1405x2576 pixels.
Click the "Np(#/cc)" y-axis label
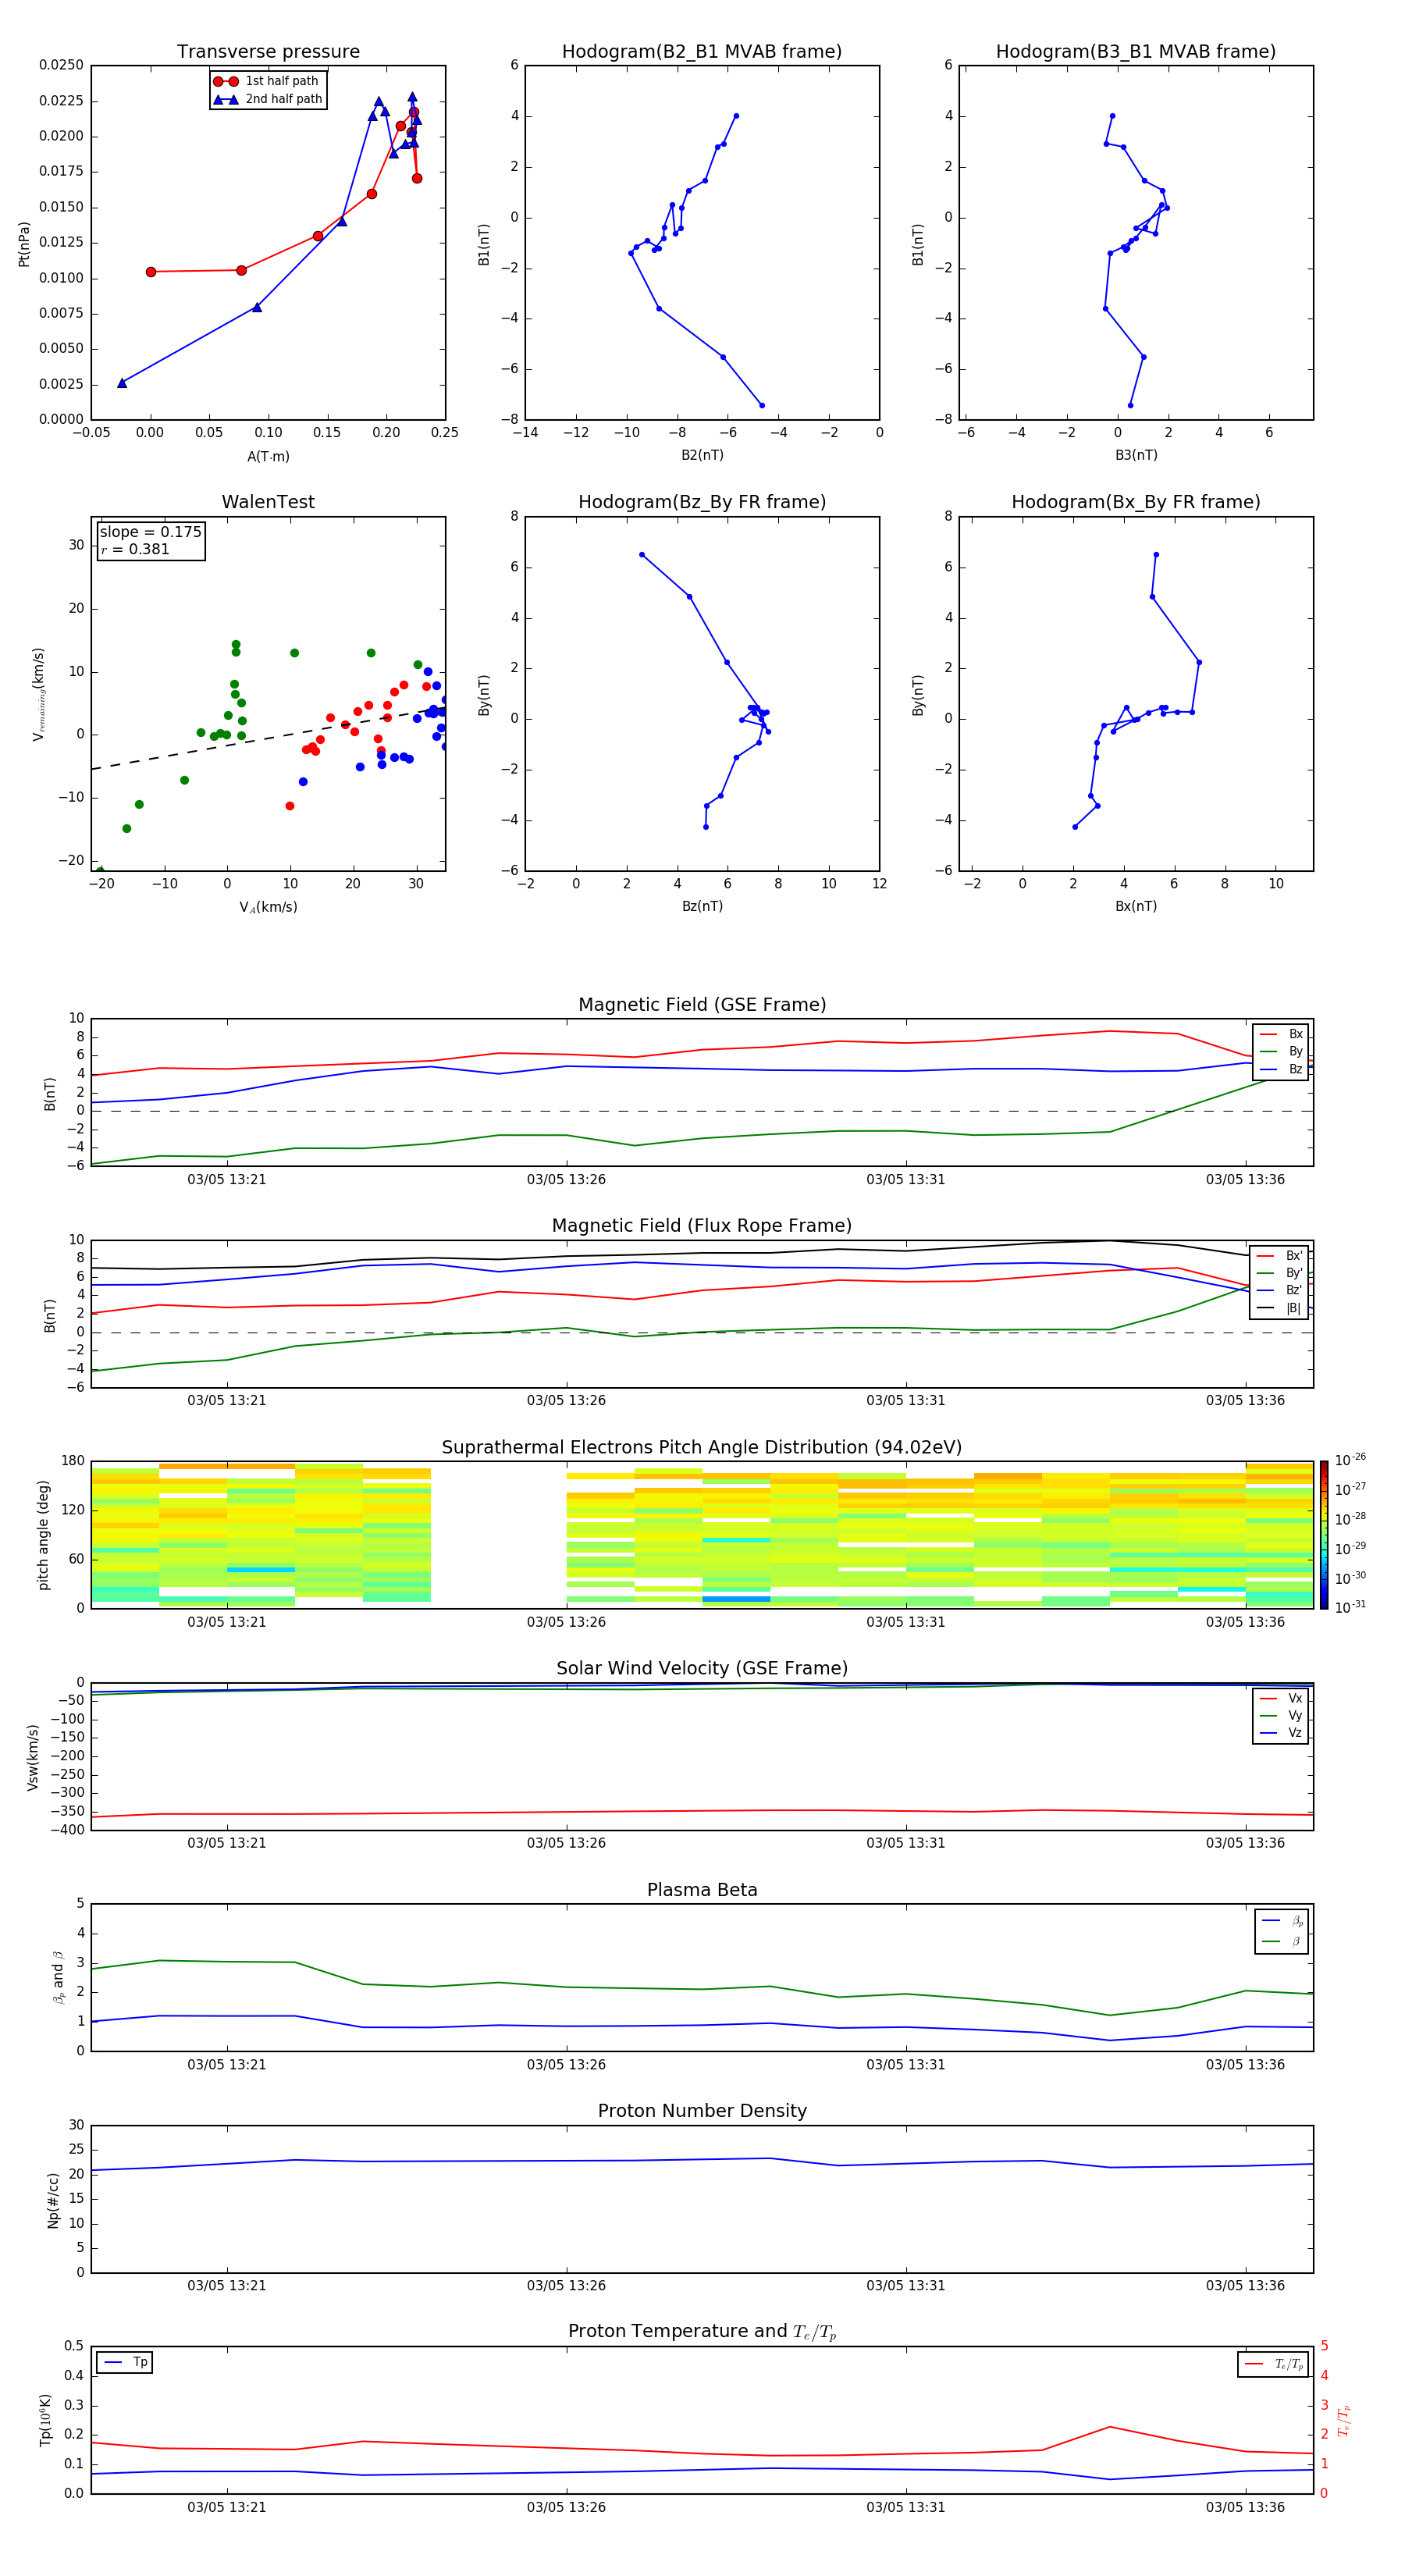[x=53, y=2199]
